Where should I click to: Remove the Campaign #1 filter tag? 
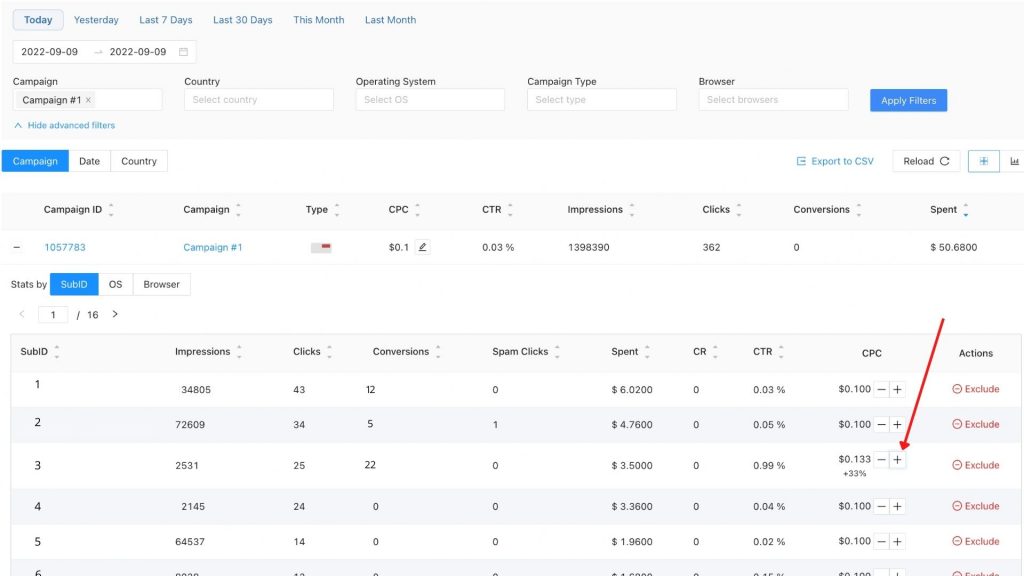[x=88, y=100]
